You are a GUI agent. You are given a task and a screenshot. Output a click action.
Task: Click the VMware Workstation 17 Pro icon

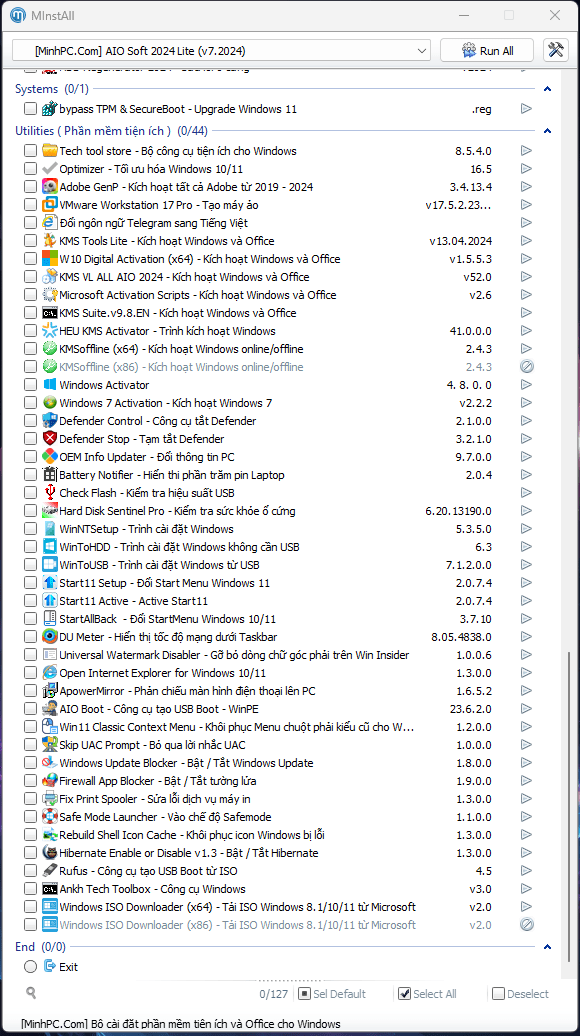(x=50, y=205)
